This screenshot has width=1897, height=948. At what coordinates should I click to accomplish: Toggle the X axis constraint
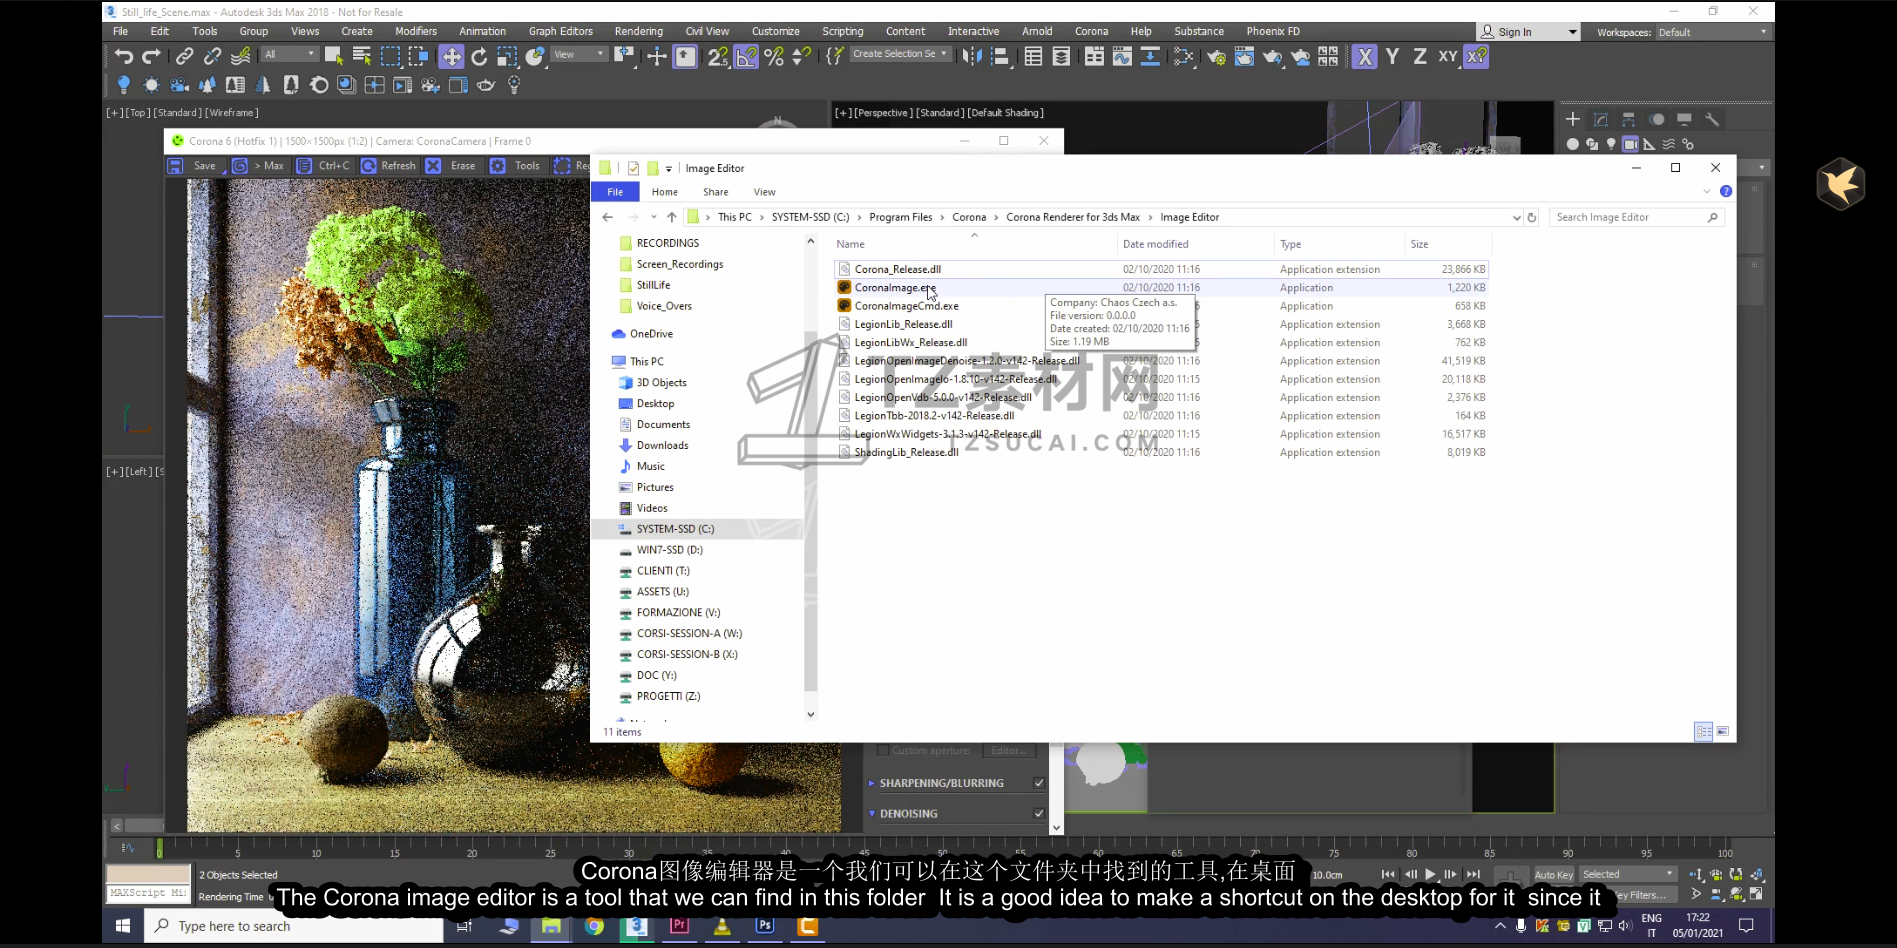click(1364, 57)
